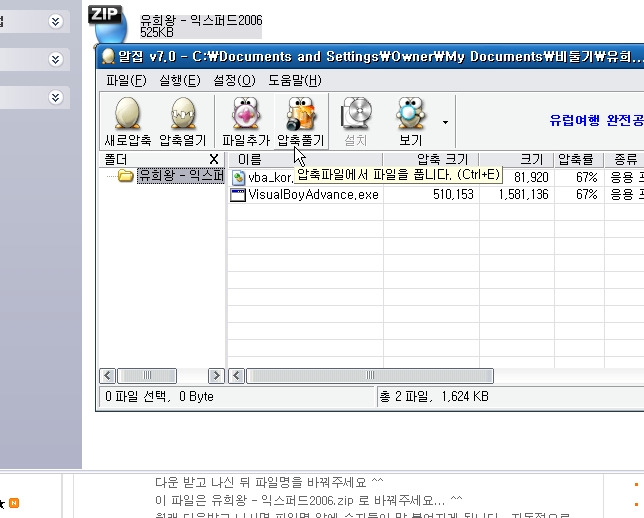Close the 폴더 pane with X

[214, 159]
